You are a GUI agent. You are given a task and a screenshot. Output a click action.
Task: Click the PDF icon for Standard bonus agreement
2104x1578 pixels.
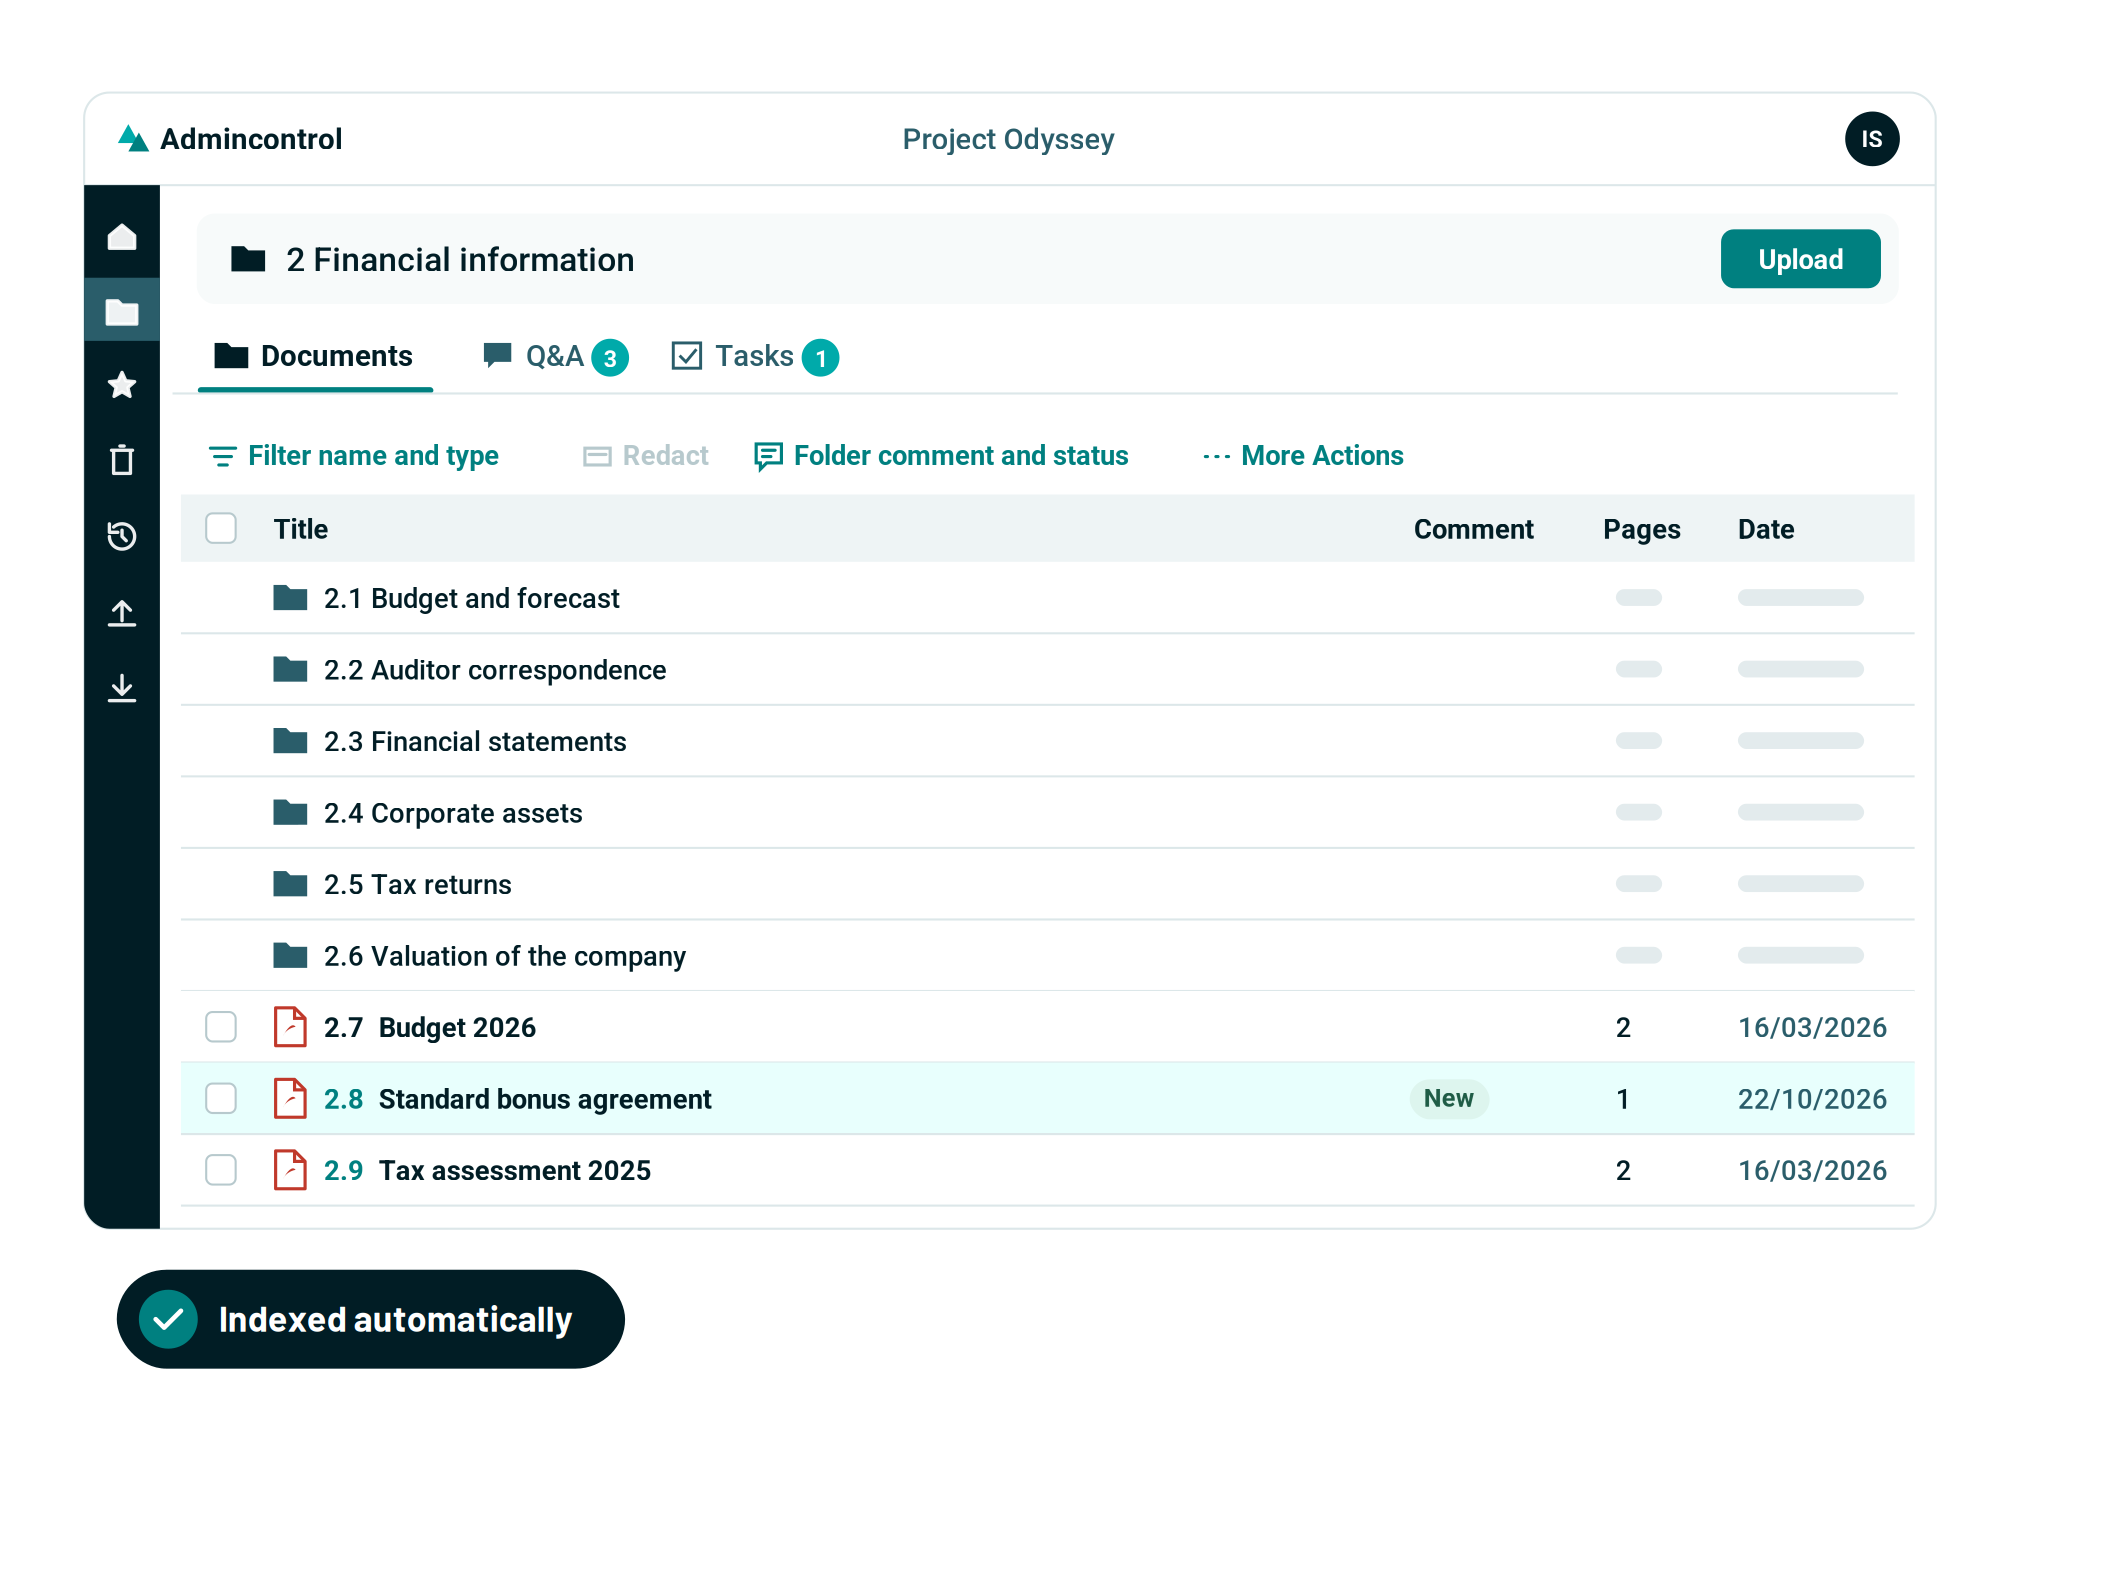tap(290, 1098)
